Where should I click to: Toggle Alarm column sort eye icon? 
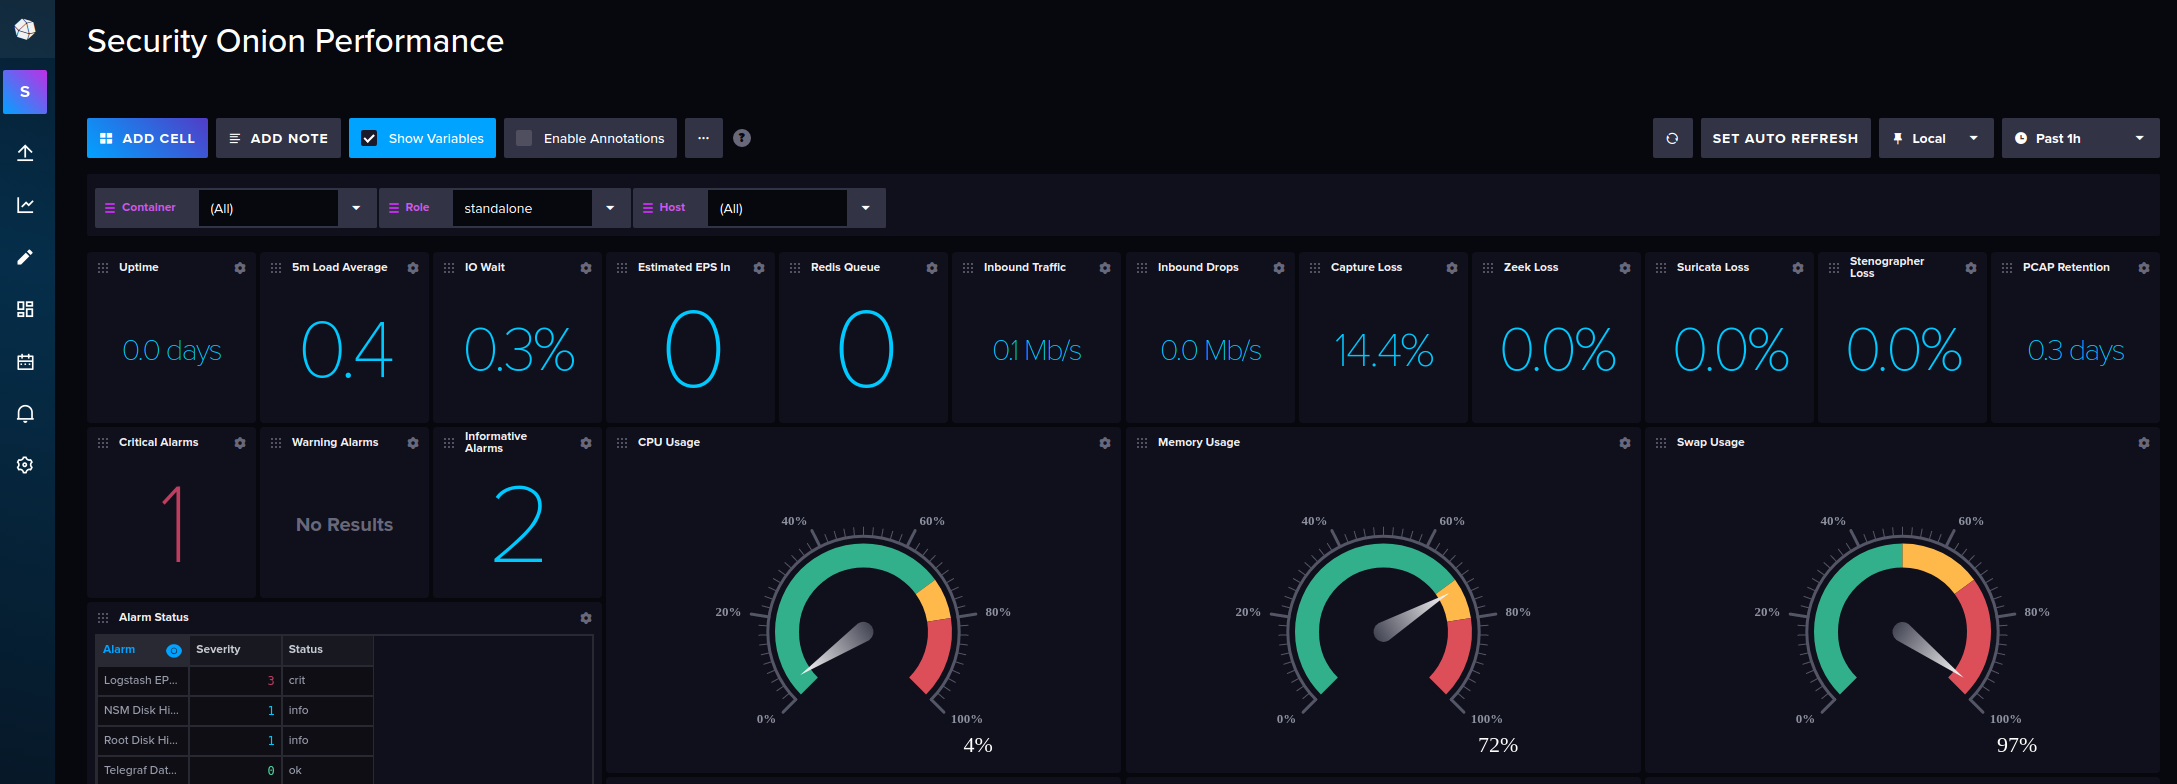(174, 650)
